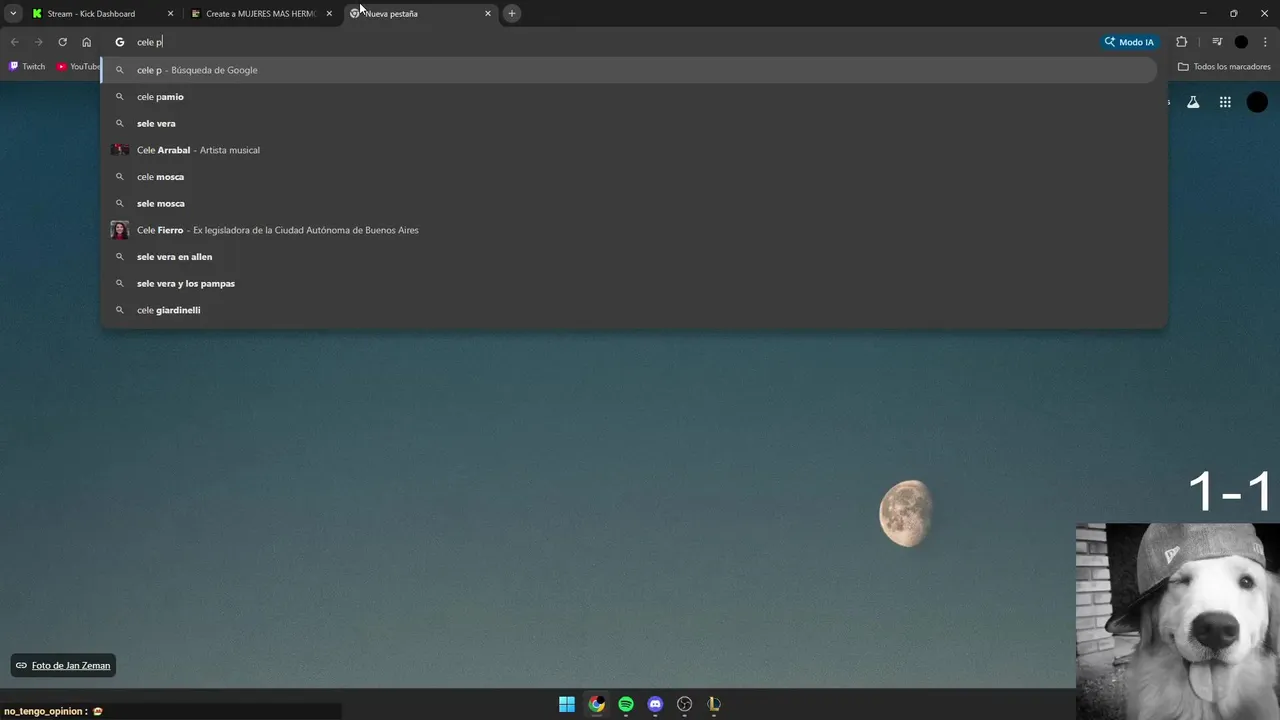This screenshot has width=1280, height=720.
Task: Close the Create a MUJERES MAS HERMO tab
Action: click(329, 13)
